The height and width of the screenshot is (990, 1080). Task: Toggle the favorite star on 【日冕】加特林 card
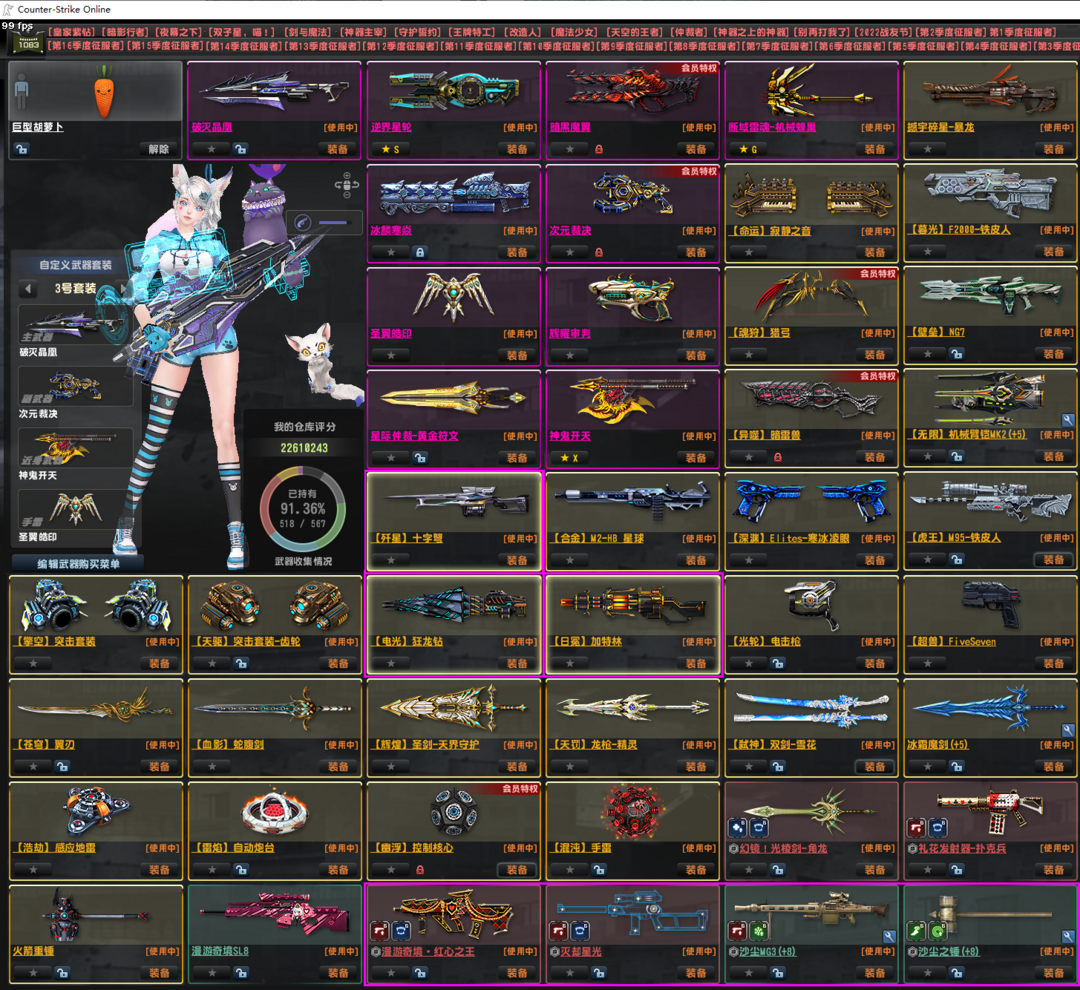coord(570,663)
